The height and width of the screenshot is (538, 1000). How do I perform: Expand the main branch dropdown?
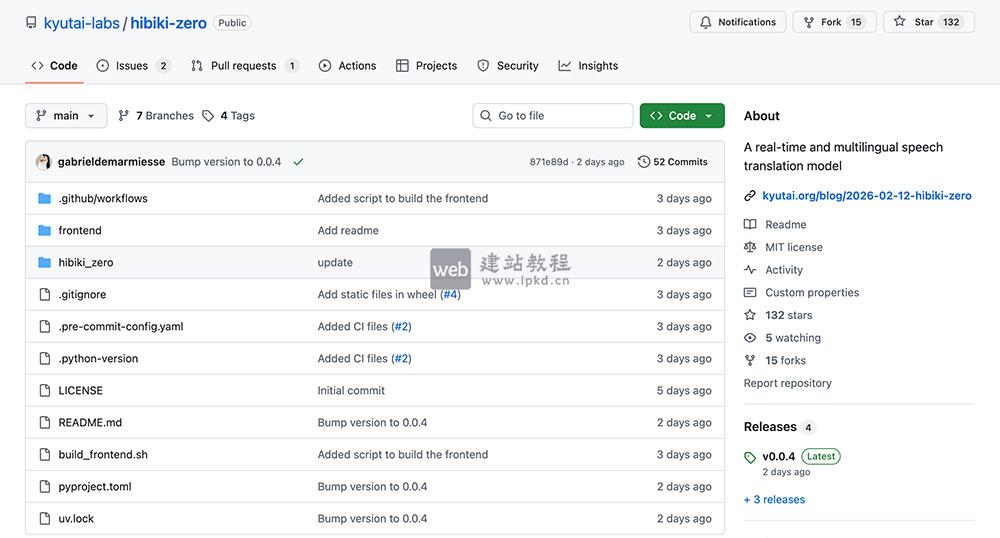[x=66, y=116]
